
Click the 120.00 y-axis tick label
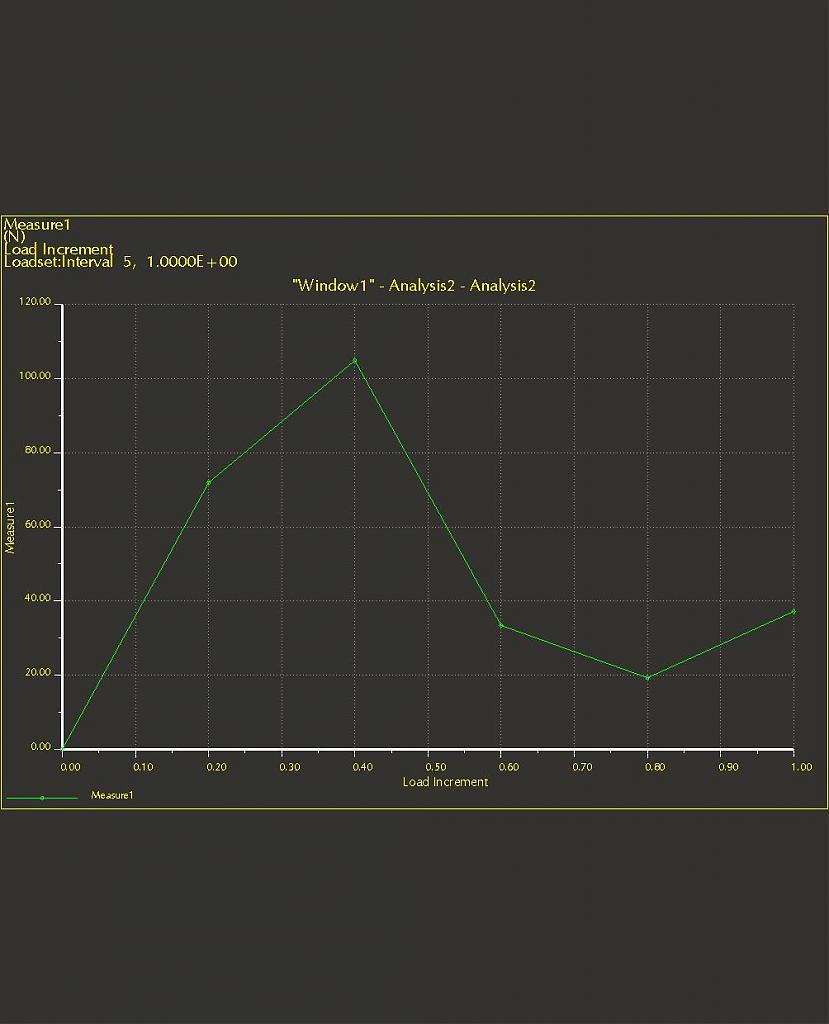click(35, 302)
